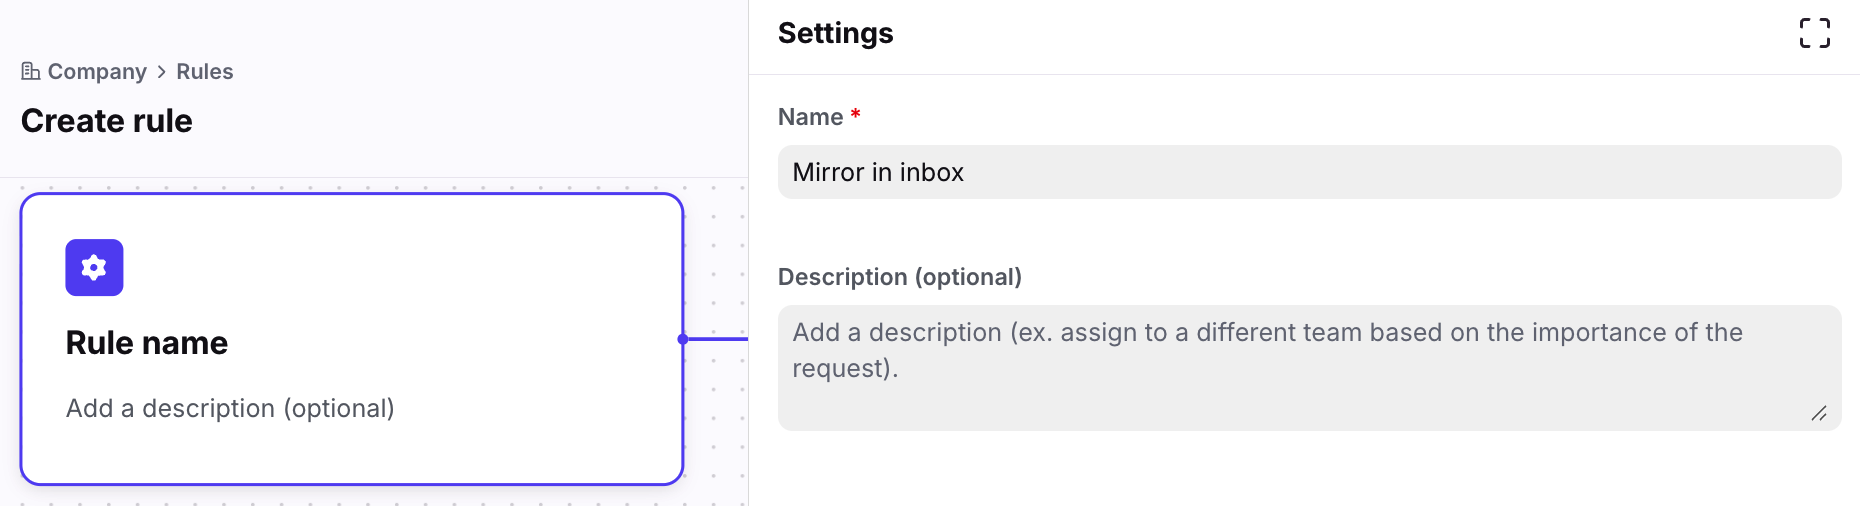This screenshot has height=506, width=1860.
Task: Expand Settings panel to fullscreen
Action: (1814, 33)
